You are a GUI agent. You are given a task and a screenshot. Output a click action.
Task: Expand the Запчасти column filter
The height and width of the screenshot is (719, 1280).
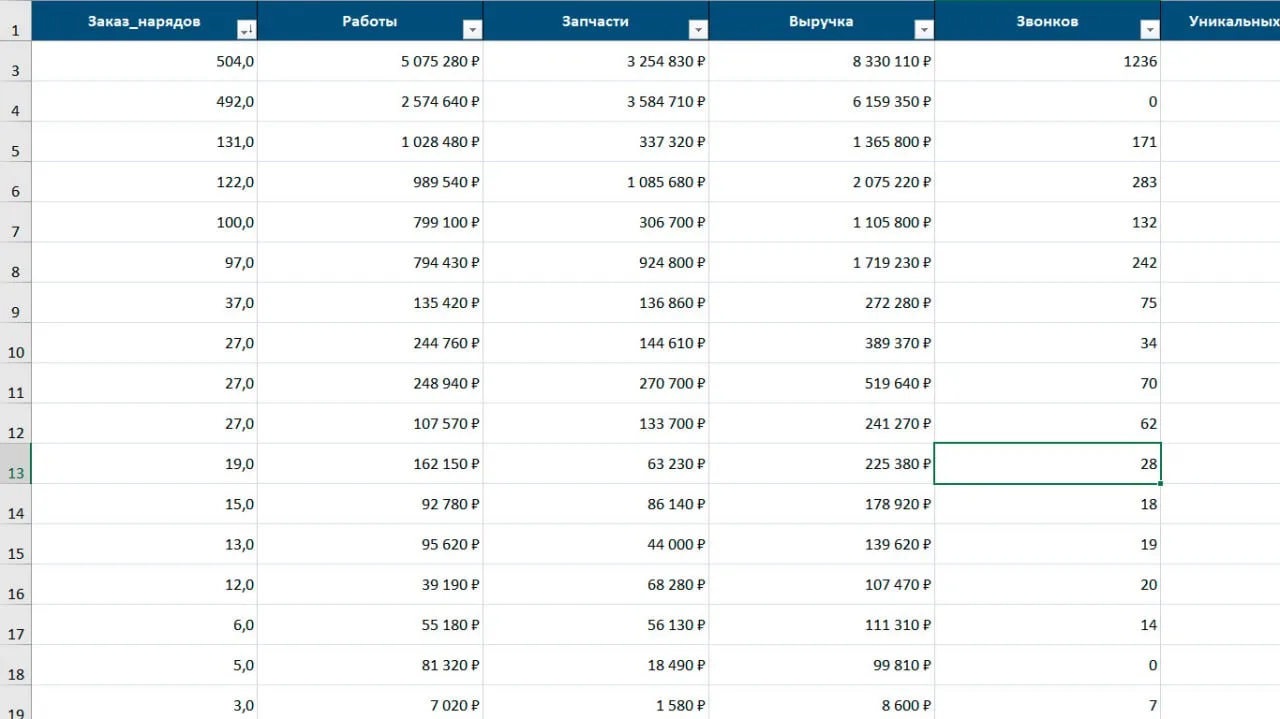pyautogui.click(x=698, y=30)
